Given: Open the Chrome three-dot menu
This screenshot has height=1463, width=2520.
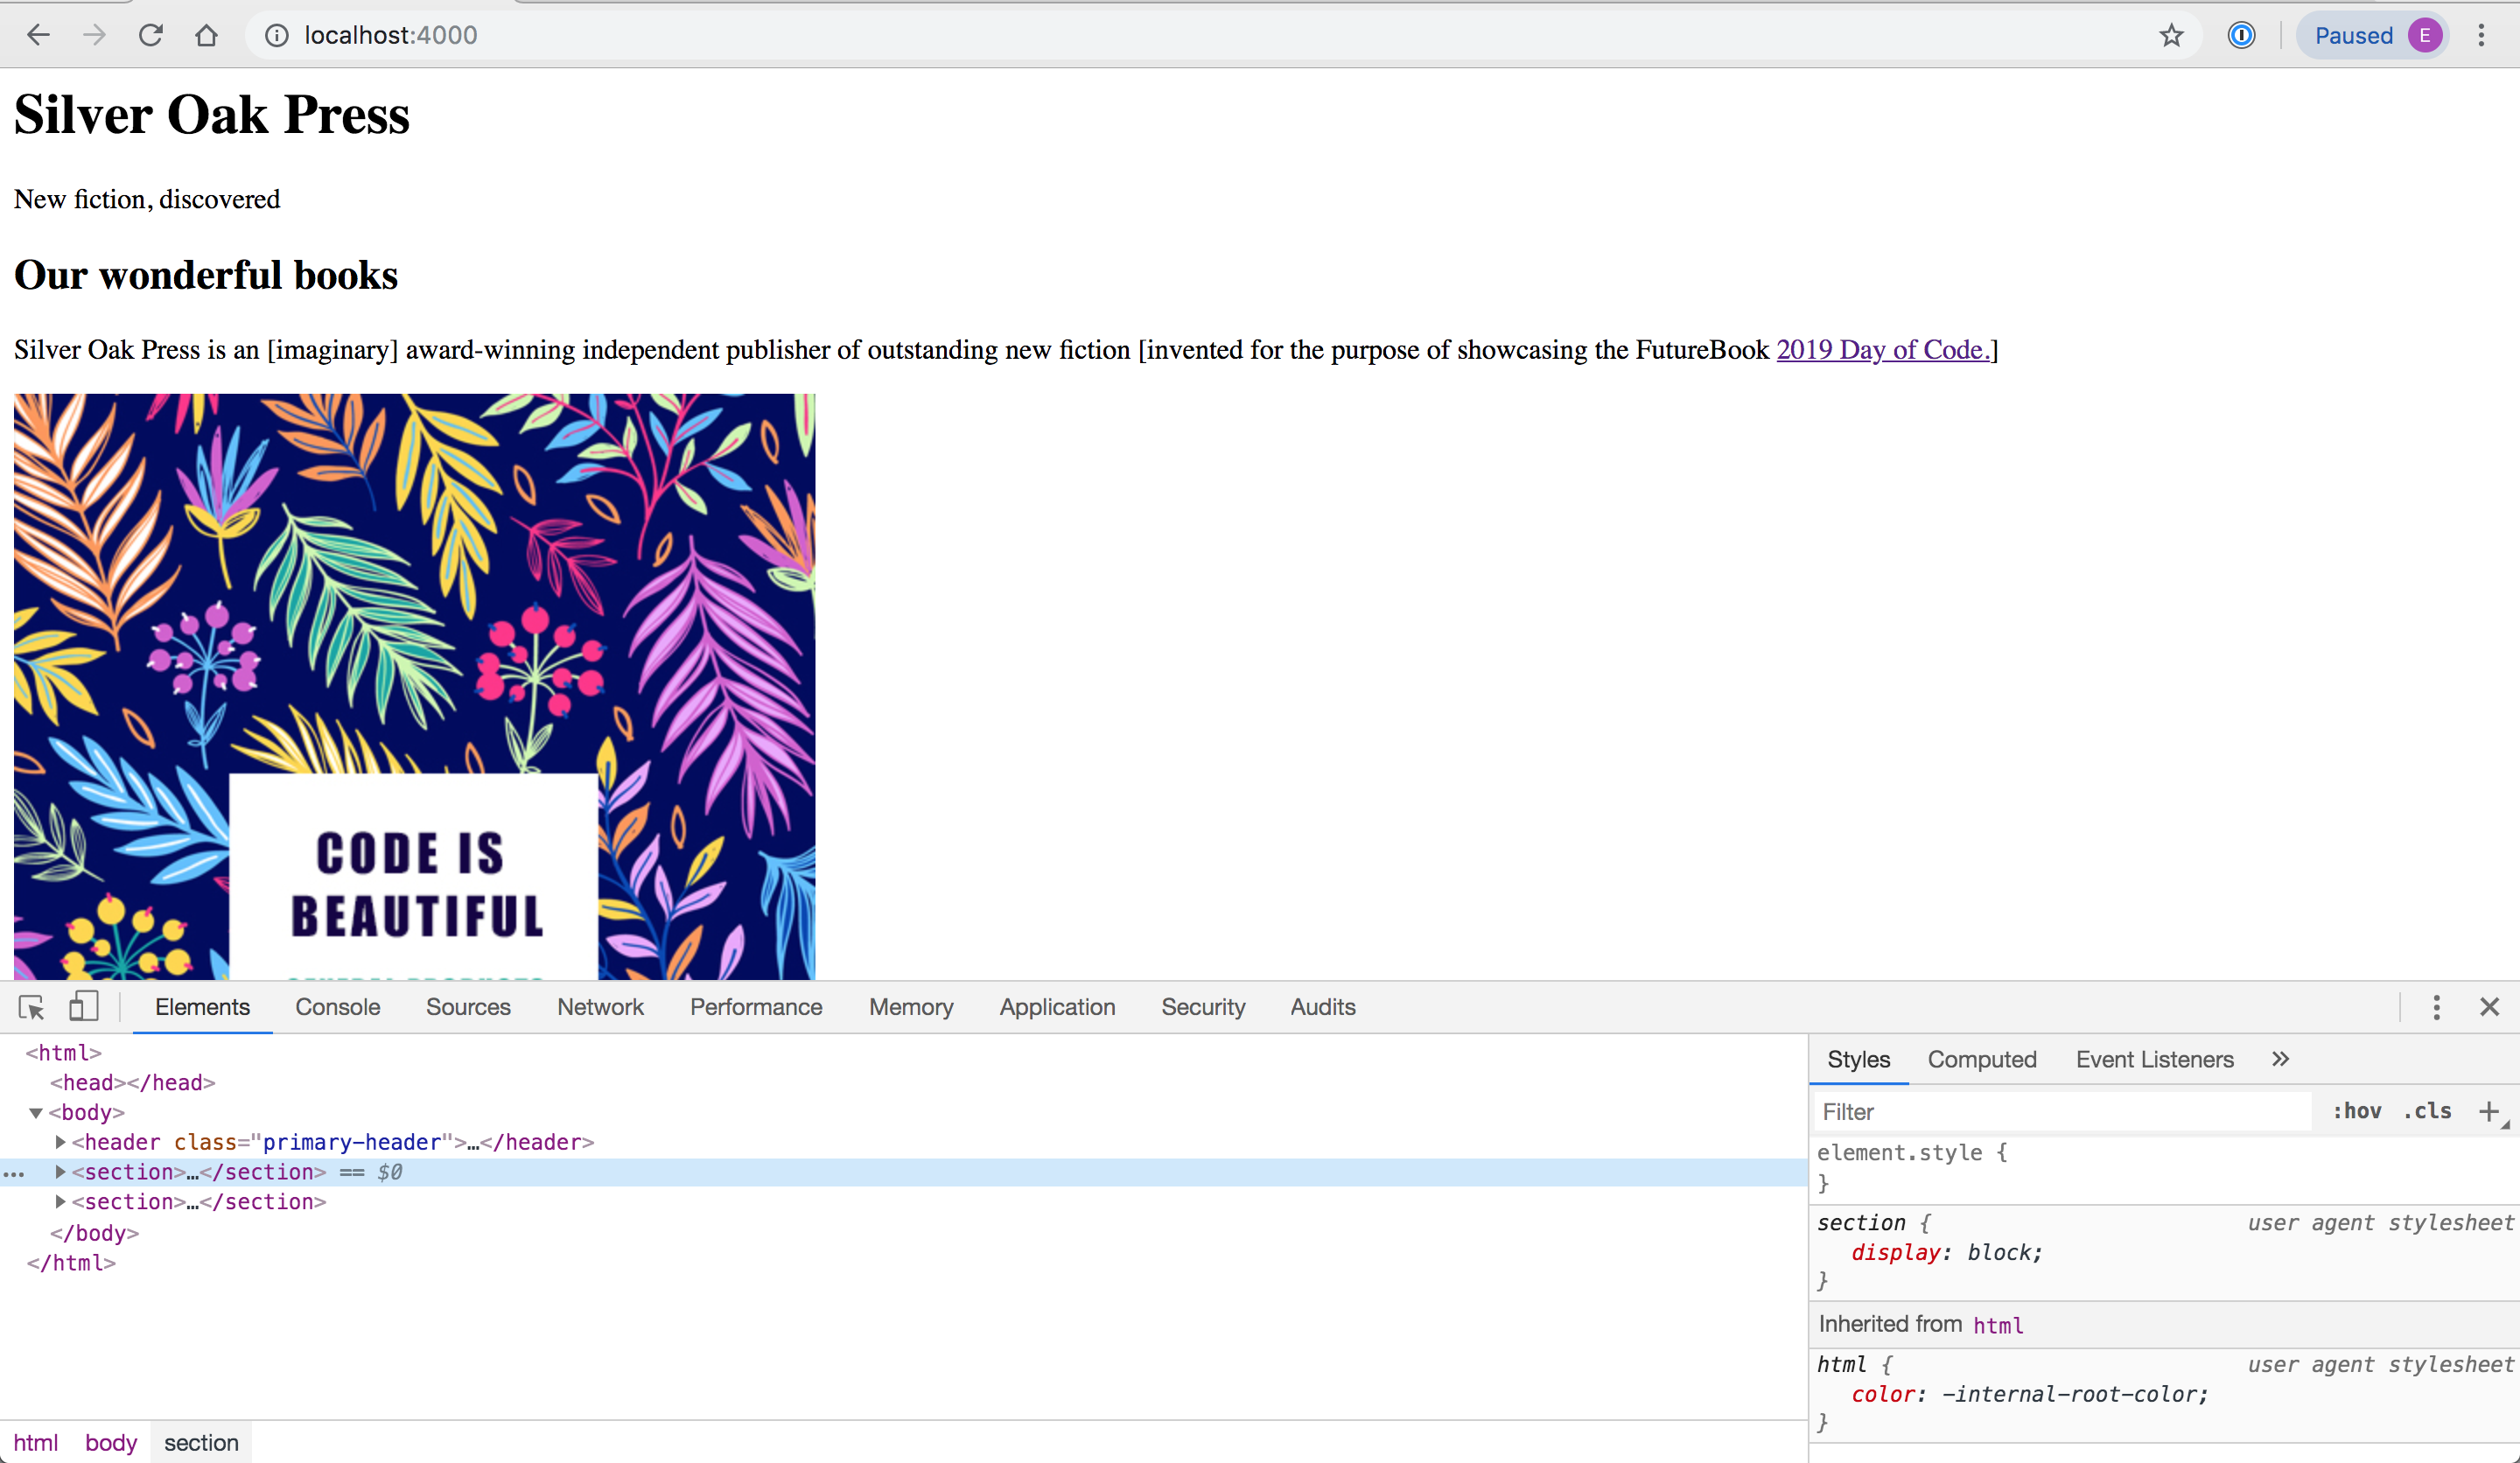Looking at the screenshot, I should 2481,36.
